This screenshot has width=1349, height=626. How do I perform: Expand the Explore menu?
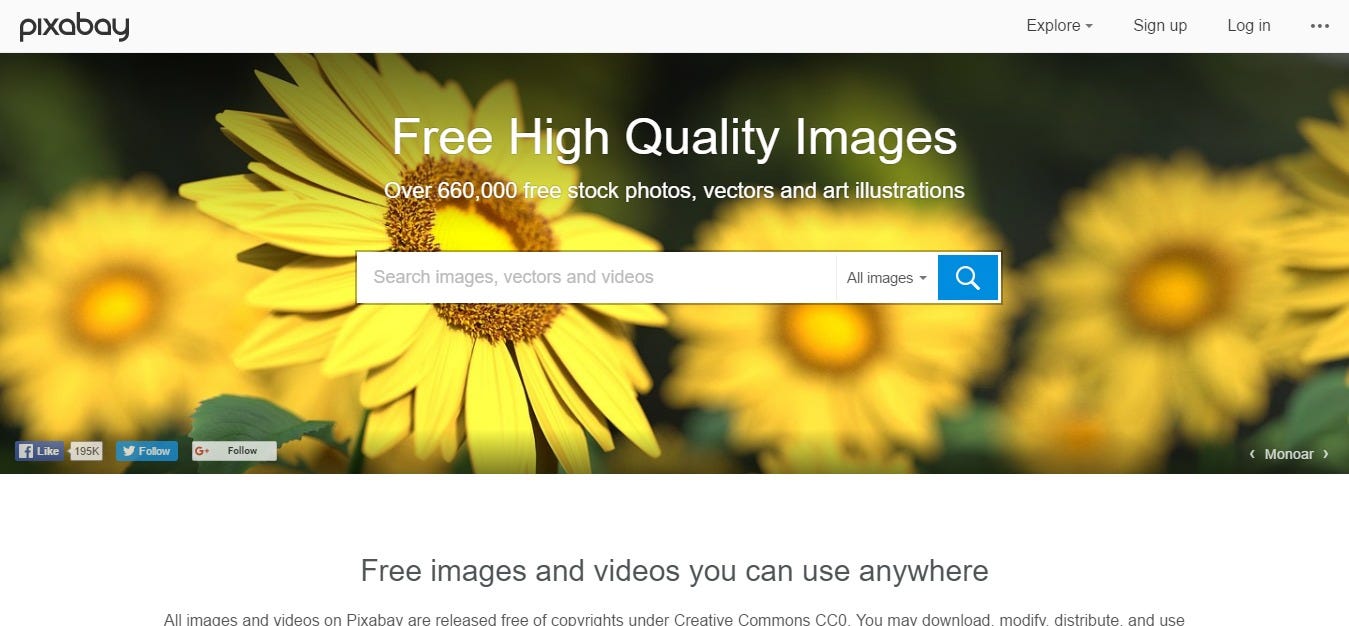point(1059,26)
